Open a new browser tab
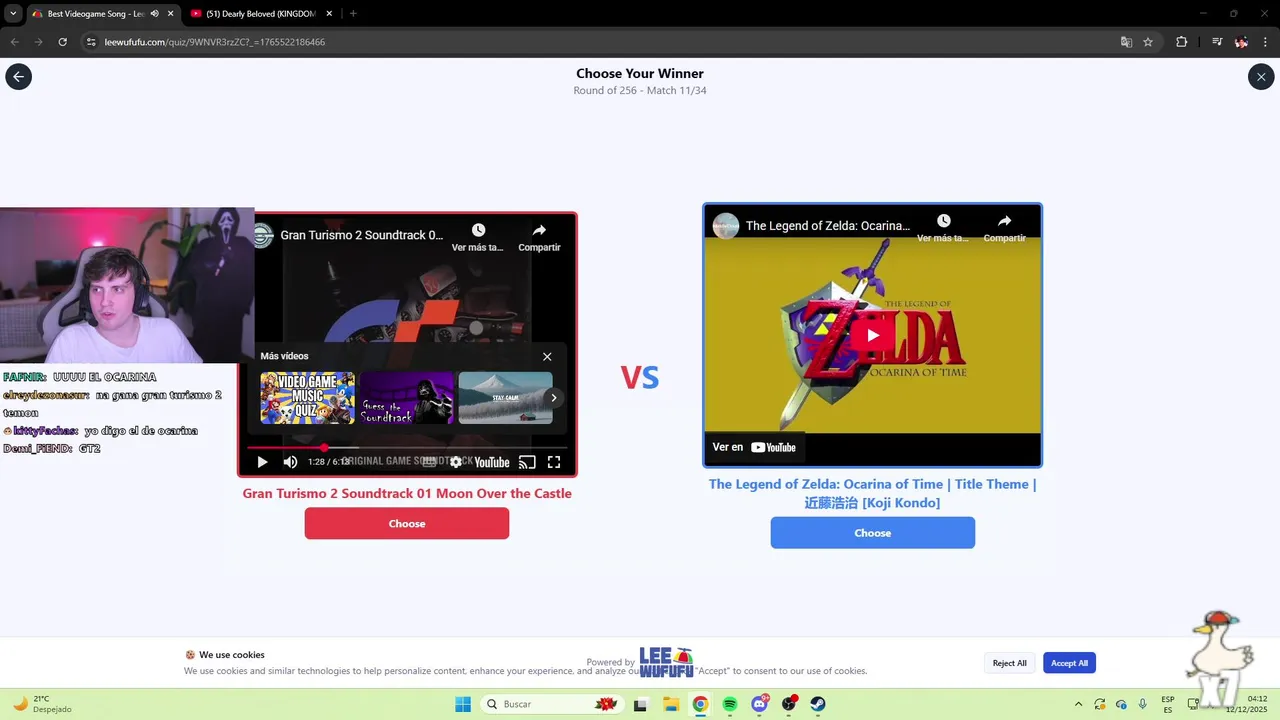Viewport: 1280px width, 720px height. [x=353, y=14]
